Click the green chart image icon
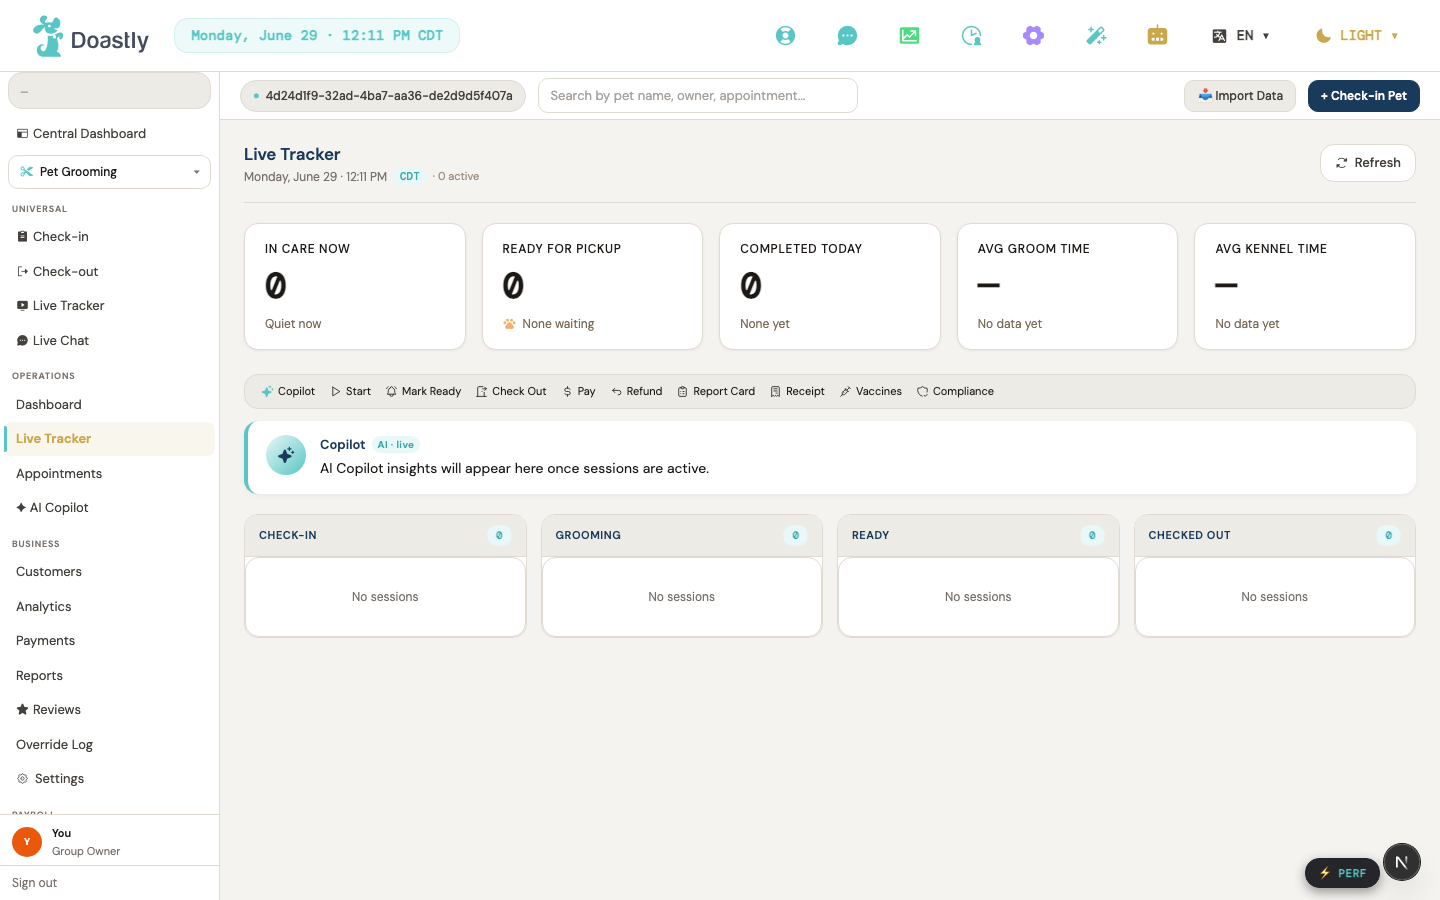1440x900 pixels. (x=909, y=36)
